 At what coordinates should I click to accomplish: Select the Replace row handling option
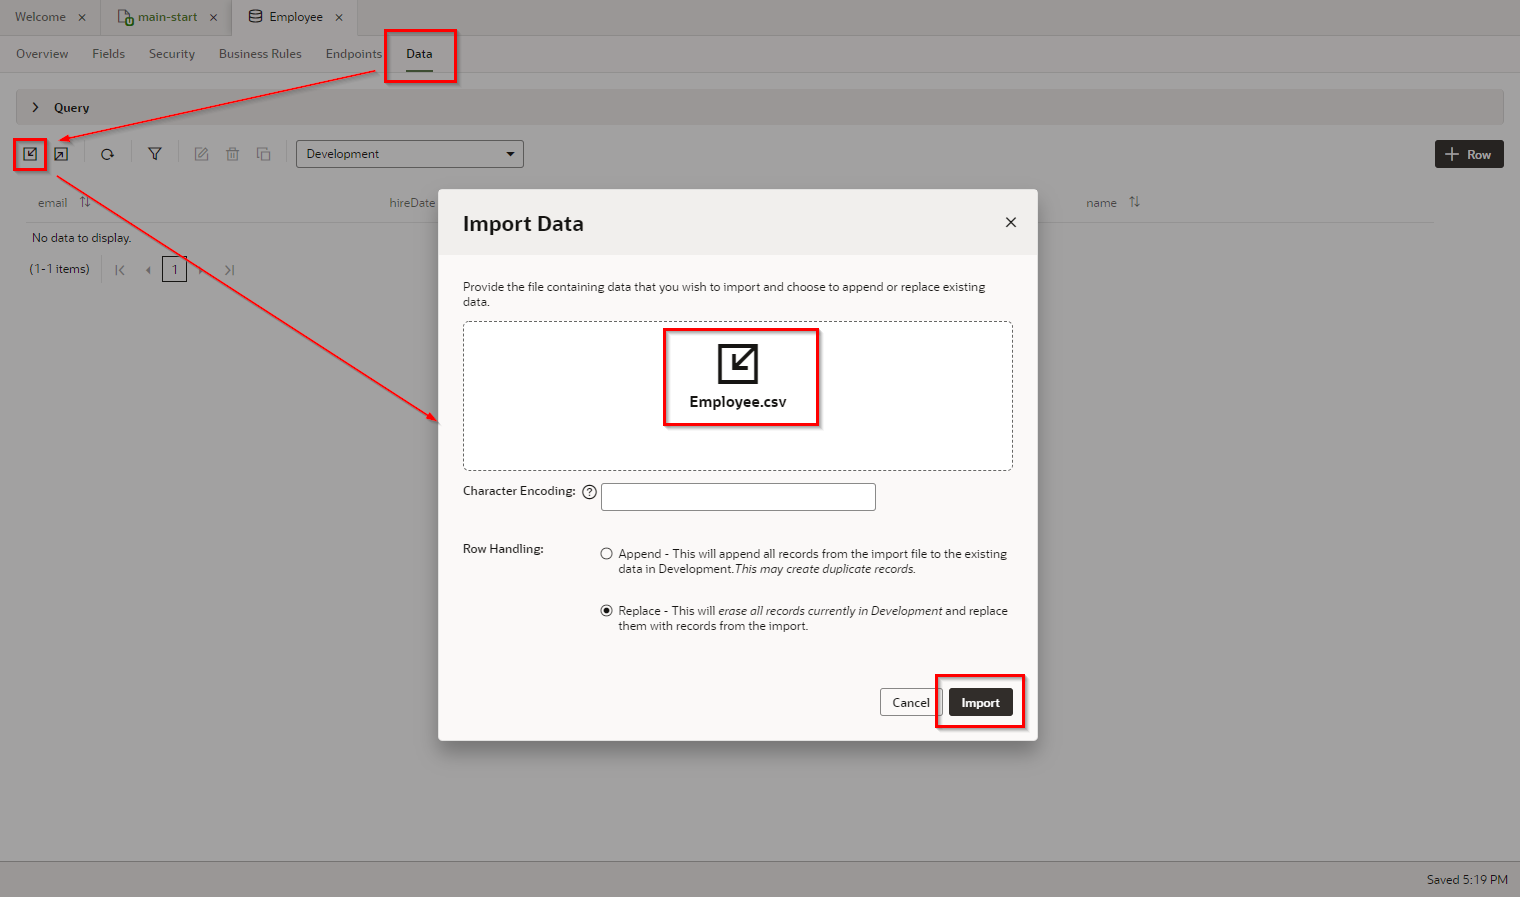point(606,611)
